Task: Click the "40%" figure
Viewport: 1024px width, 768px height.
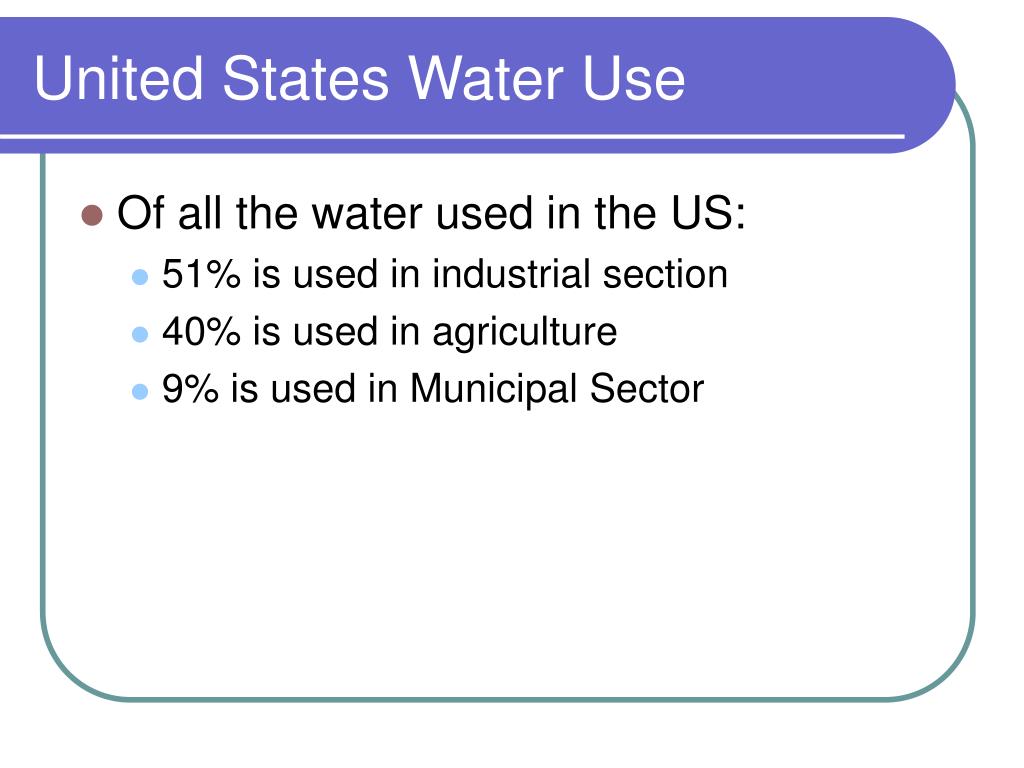Action: (201, 331)
